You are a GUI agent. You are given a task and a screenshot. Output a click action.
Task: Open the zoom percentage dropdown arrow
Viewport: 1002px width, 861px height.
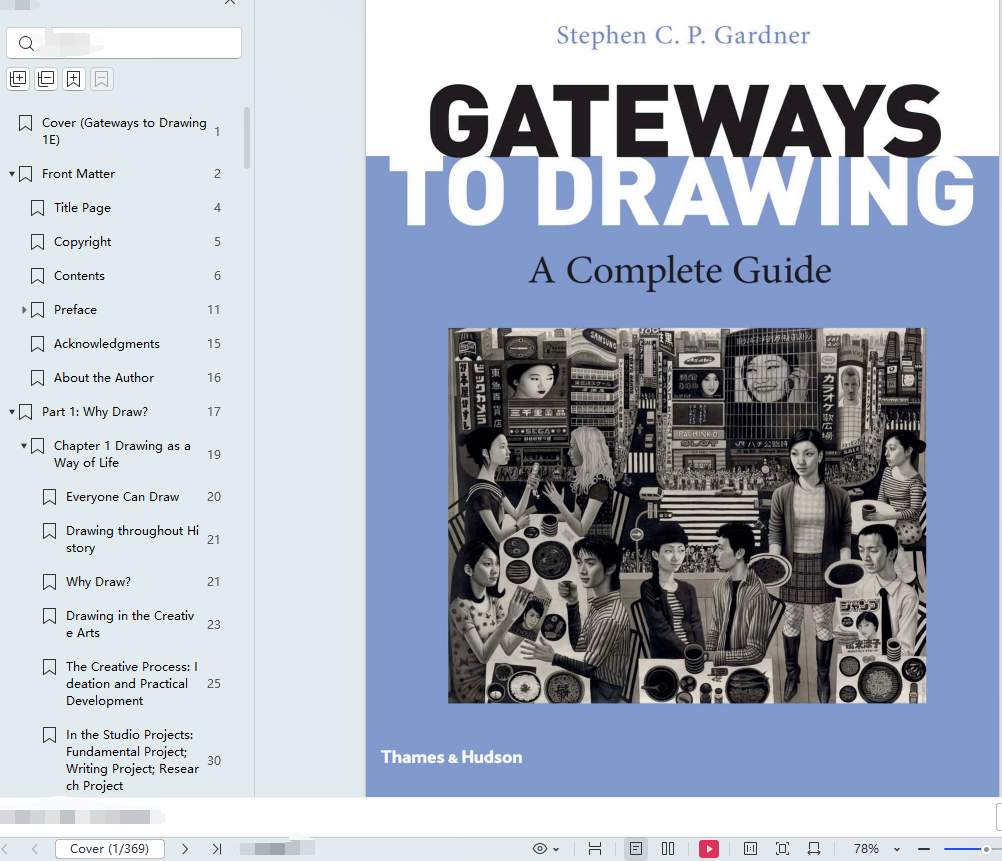tap(897, 849)
